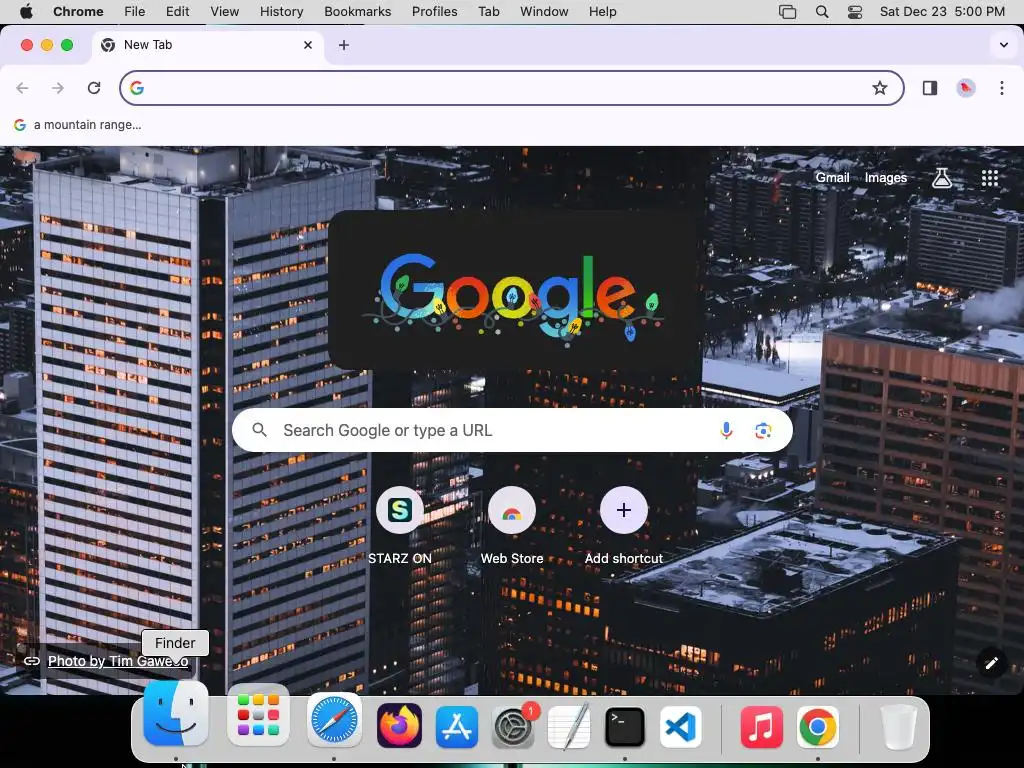Open the Window menu

pyautogui.click(x=544, y=12)
